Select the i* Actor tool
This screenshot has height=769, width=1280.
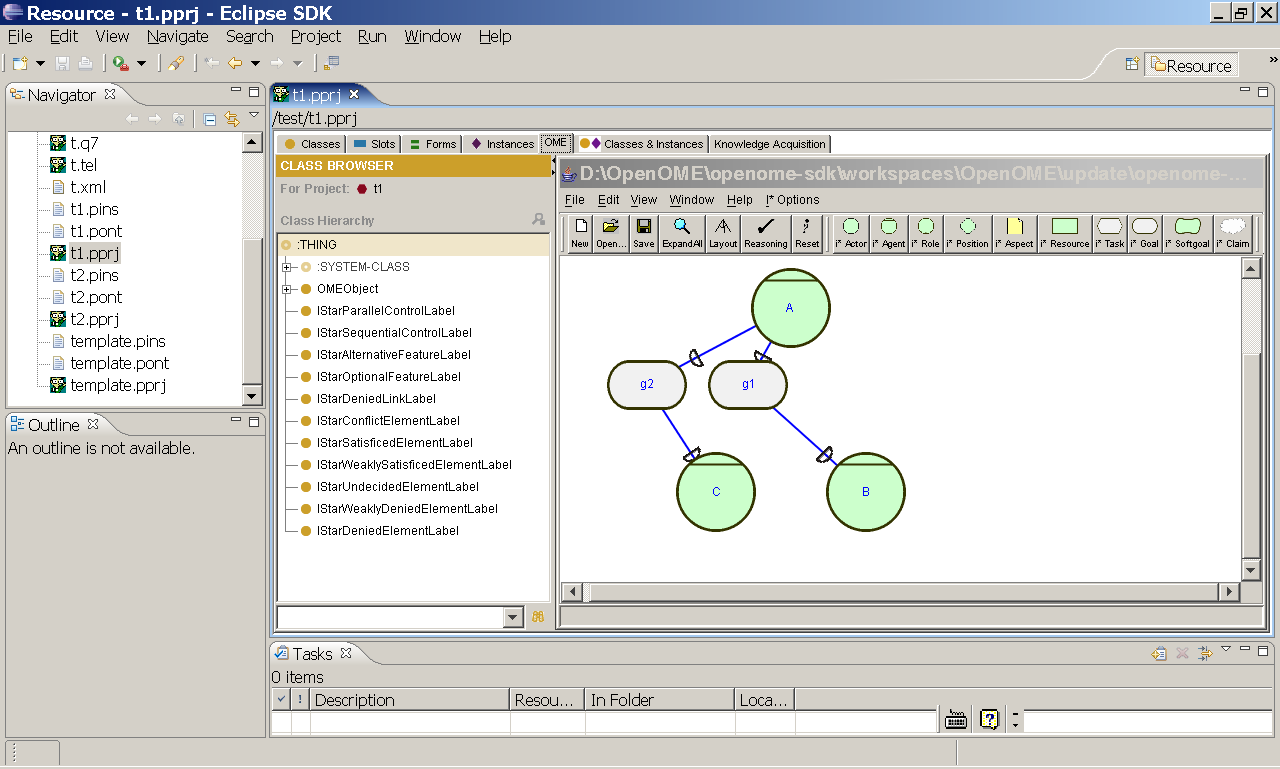point(850,232)
